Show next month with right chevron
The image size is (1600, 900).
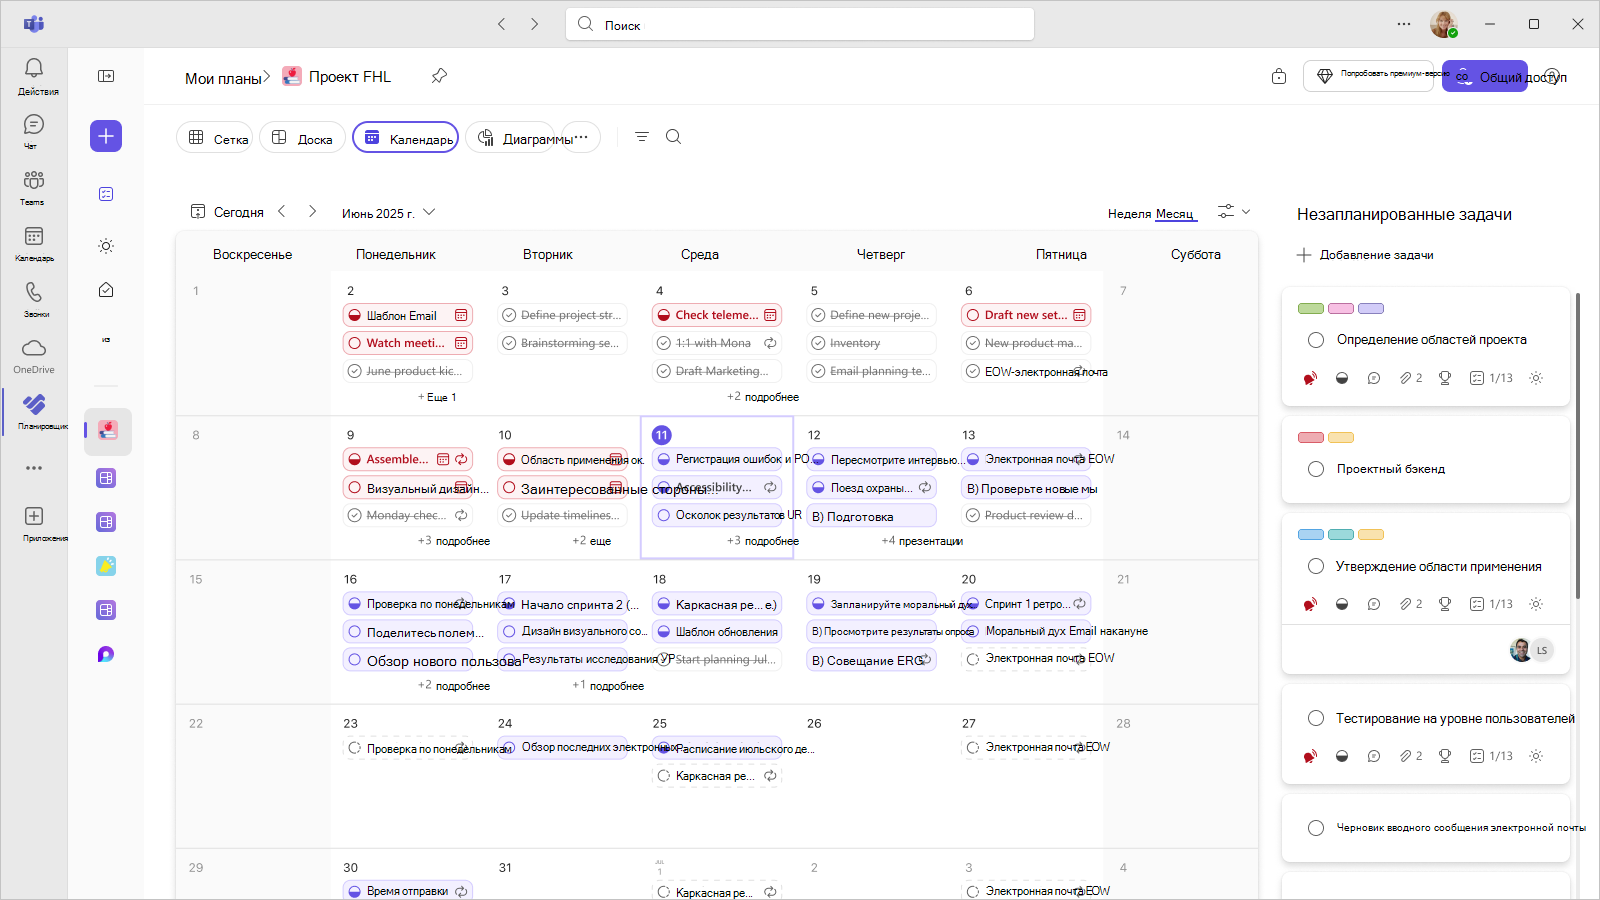point(312,211)
